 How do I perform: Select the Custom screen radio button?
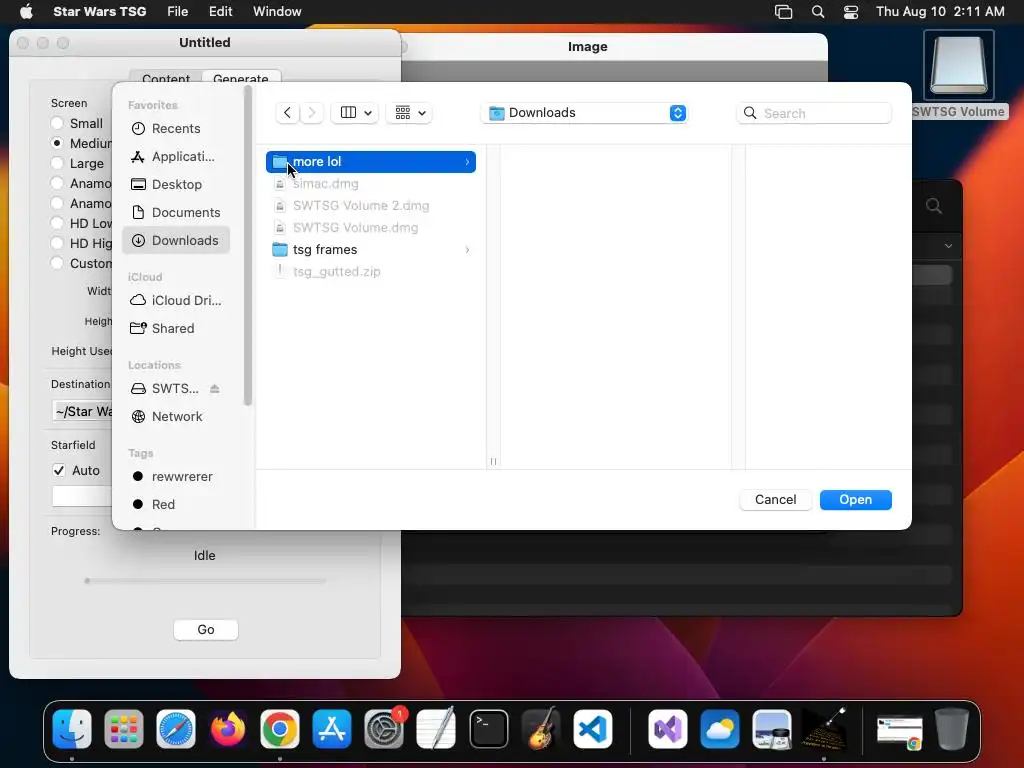click(57, 263)
